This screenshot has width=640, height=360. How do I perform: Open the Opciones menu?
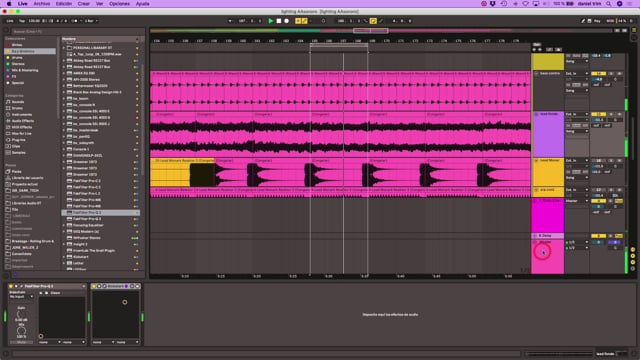119,4
